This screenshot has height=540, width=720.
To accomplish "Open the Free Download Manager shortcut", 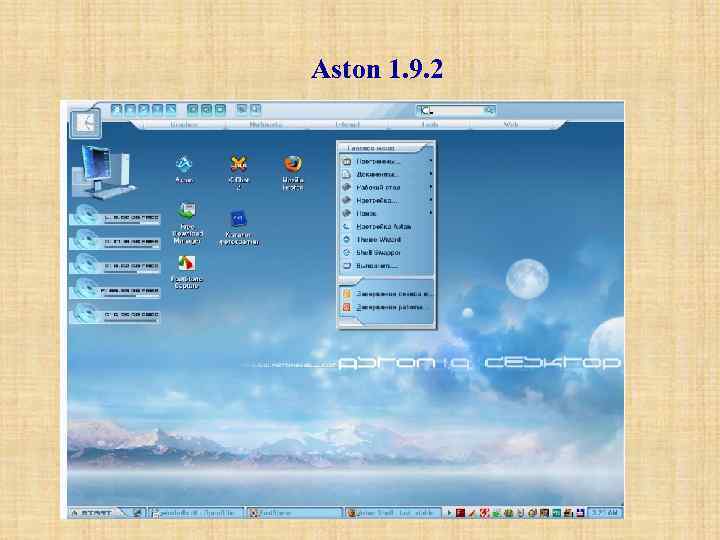I will click(187, 223).
